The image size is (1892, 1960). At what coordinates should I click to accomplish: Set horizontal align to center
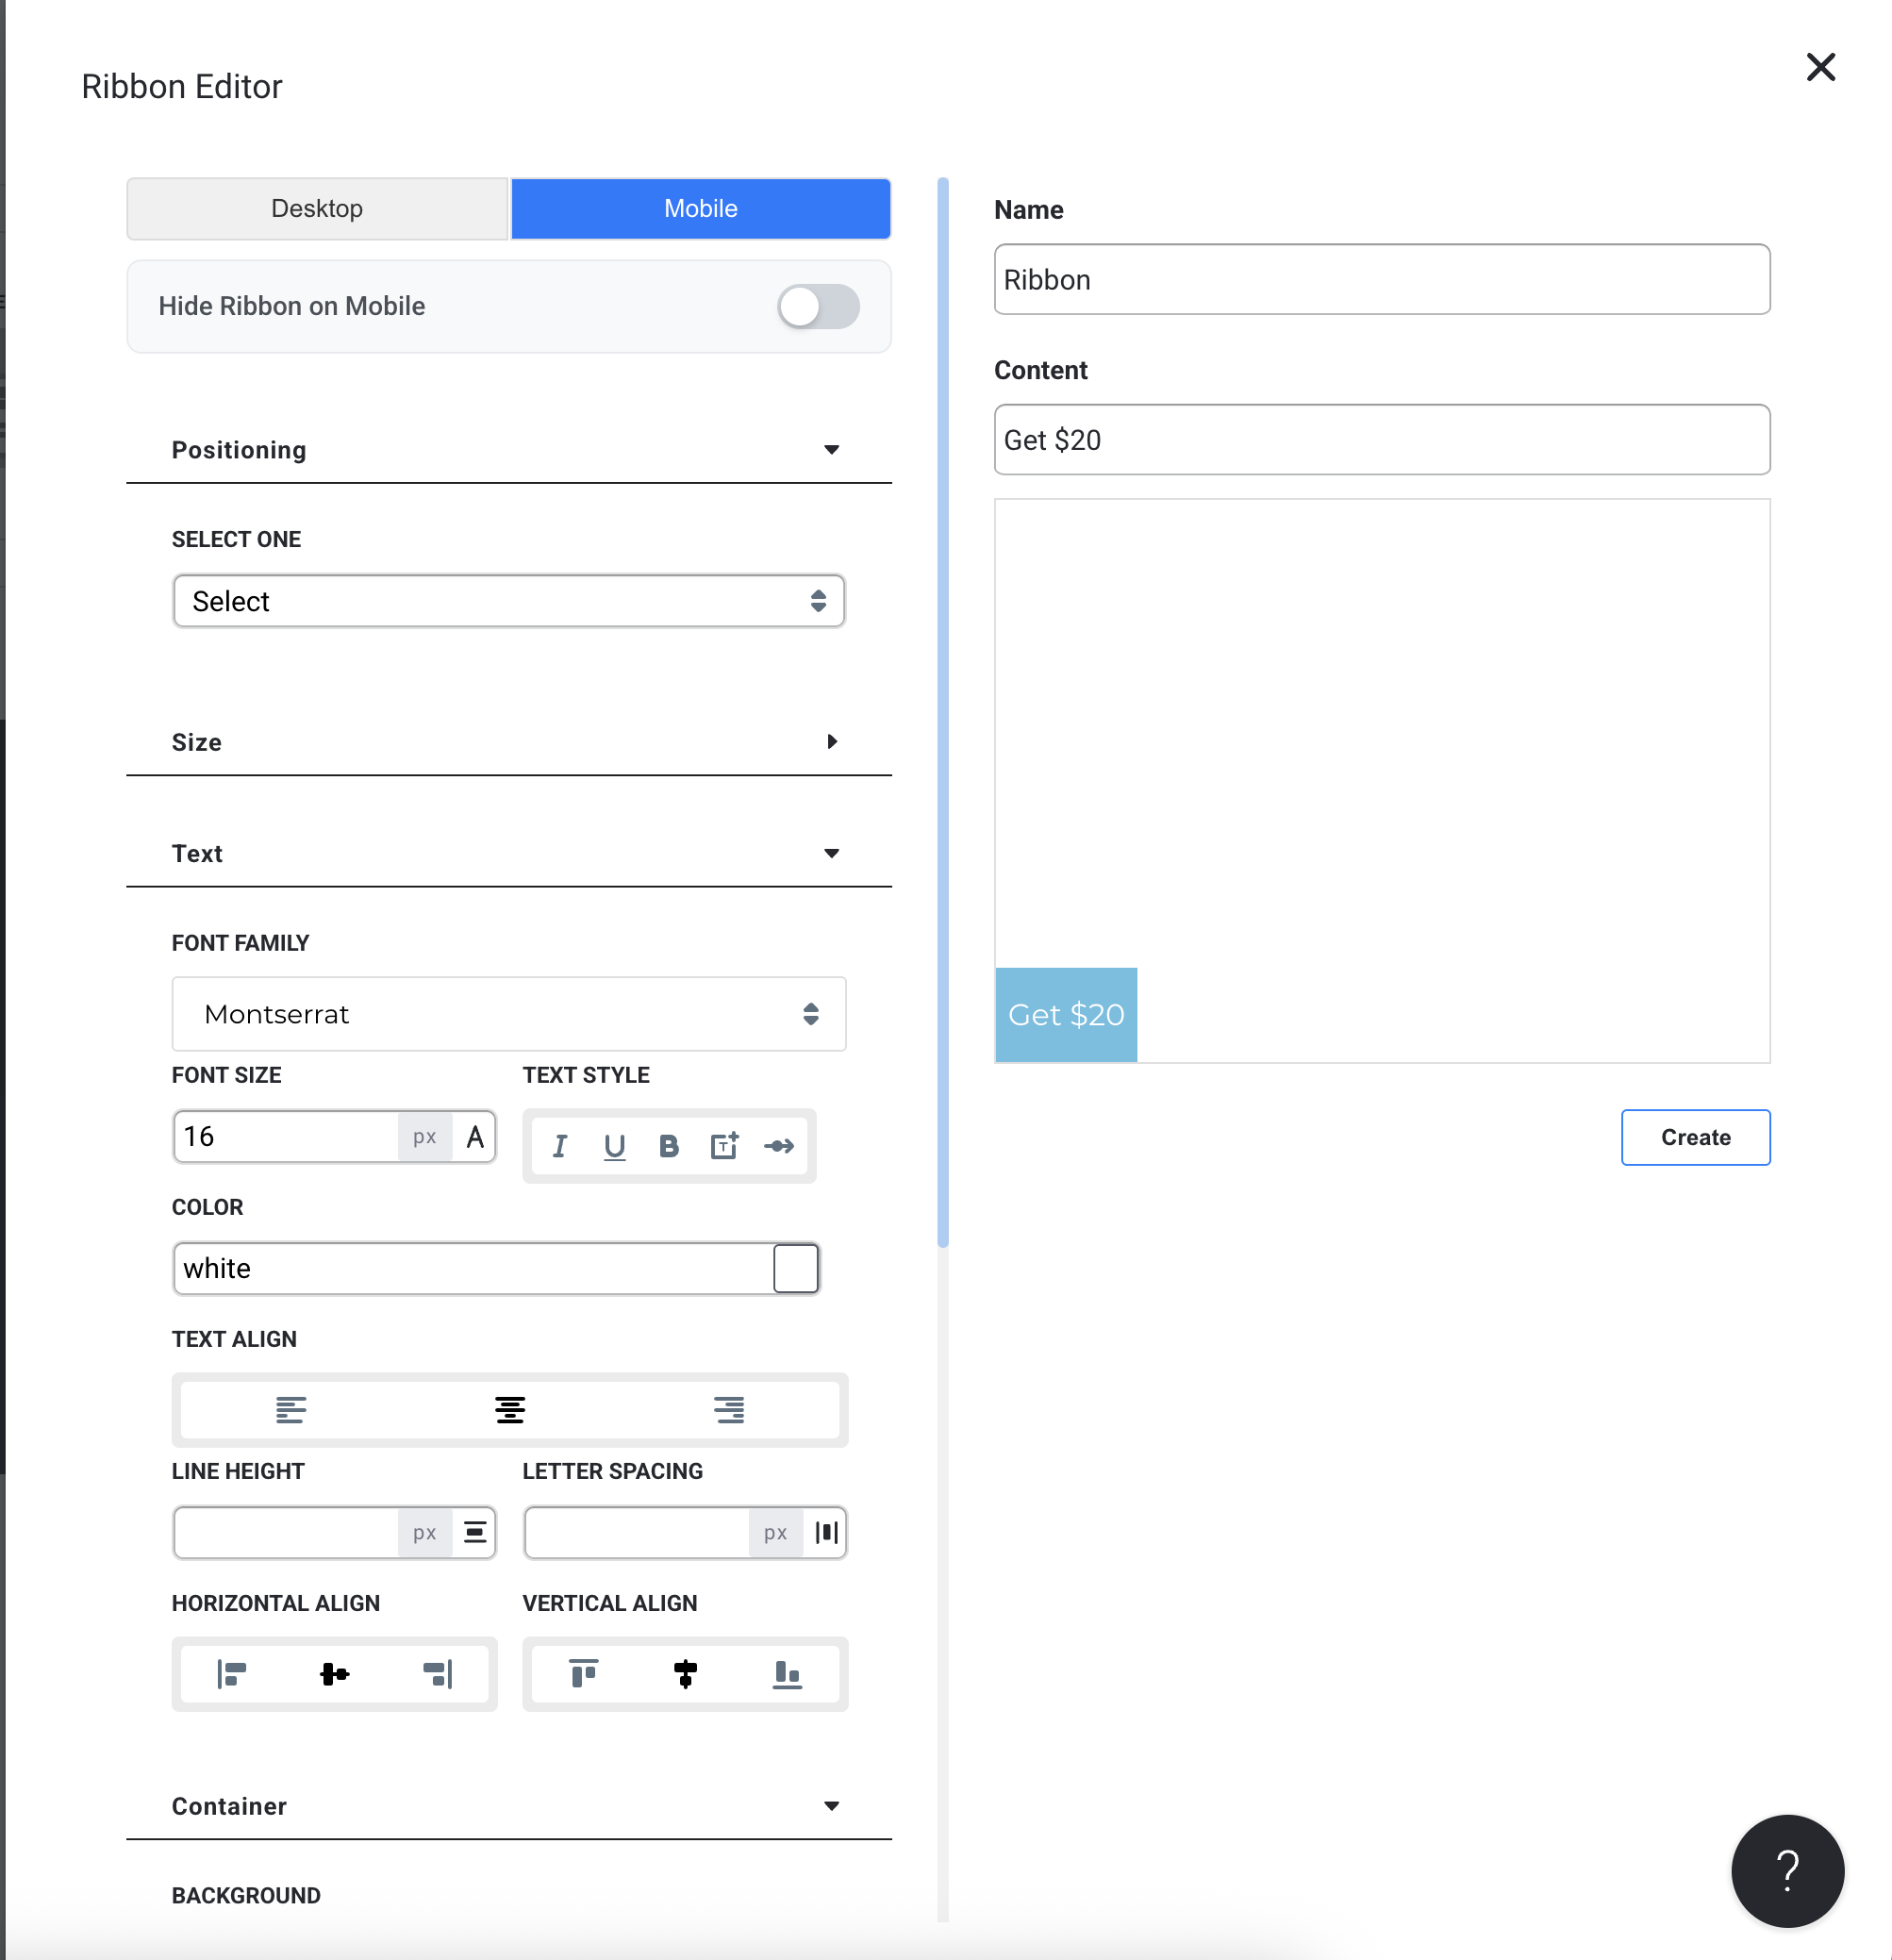click(334, 1673)
